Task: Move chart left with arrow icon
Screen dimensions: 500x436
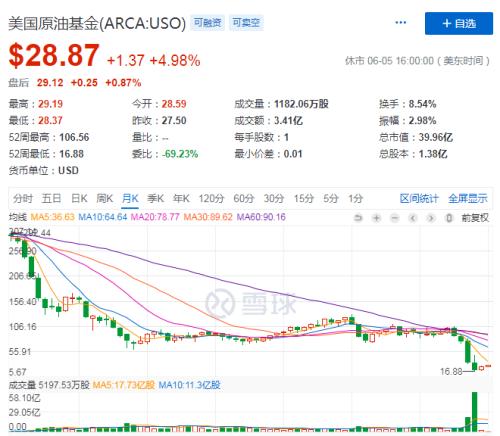Action: 413,218
